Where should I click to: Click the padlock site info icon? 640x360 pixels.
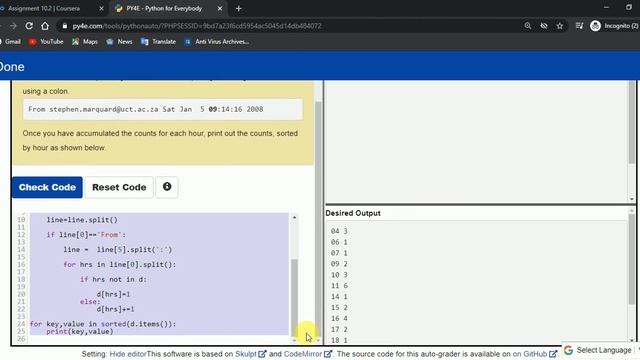tap(64, 26)
